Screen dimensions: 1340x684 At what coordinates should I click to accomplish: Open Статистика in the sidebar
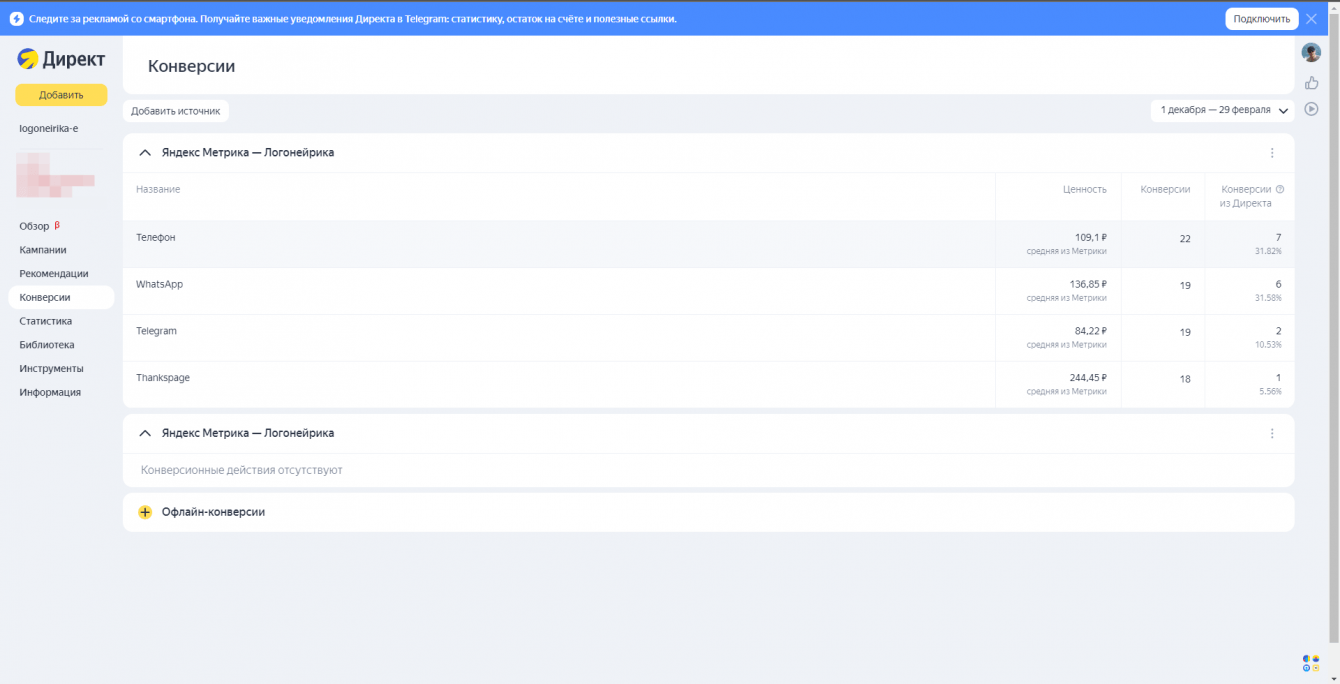(46, 321)
